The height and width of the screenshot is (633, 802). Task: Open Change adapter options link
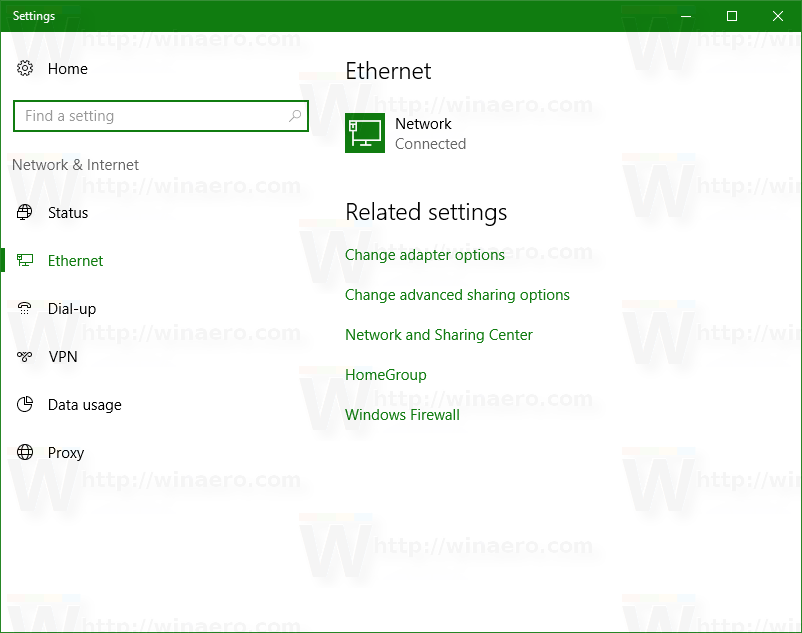[425, 255]
